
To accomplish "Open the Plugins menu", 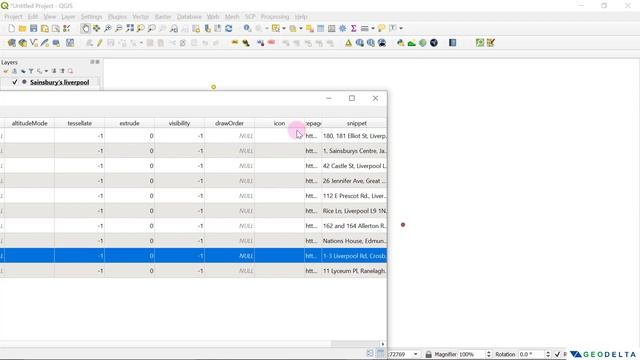I will pos(117,17).
